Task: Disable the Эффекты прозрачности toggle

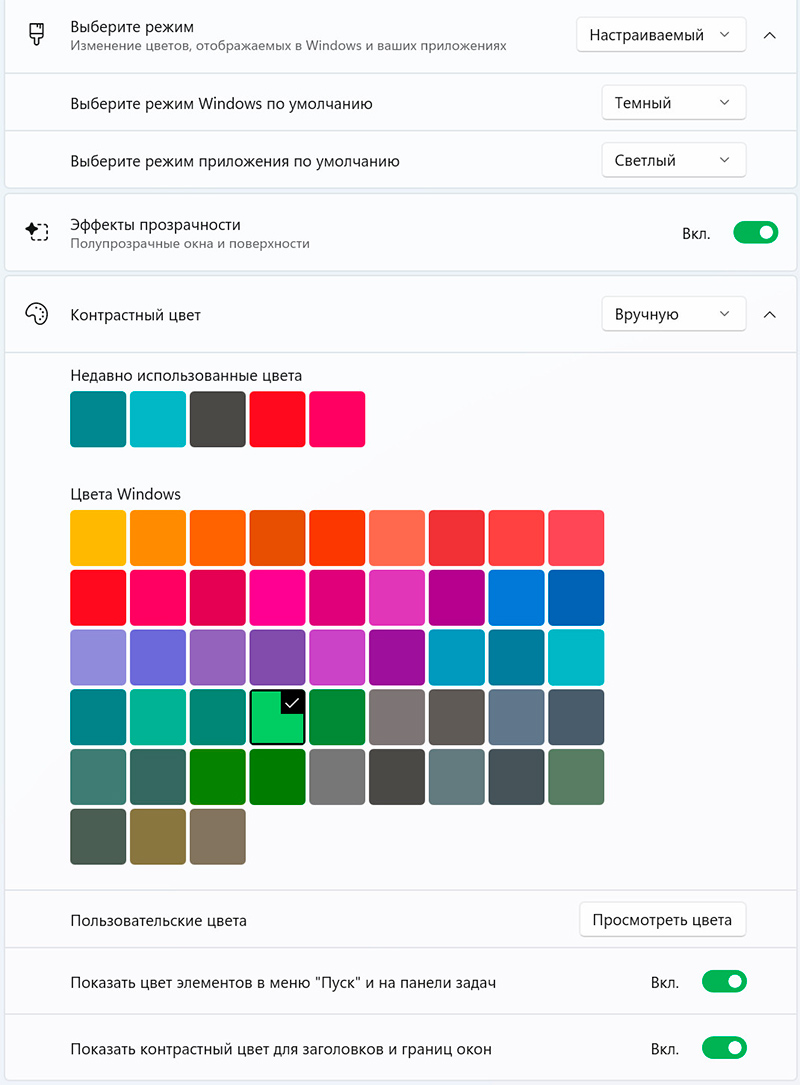Action: click(x=755, y=233)
